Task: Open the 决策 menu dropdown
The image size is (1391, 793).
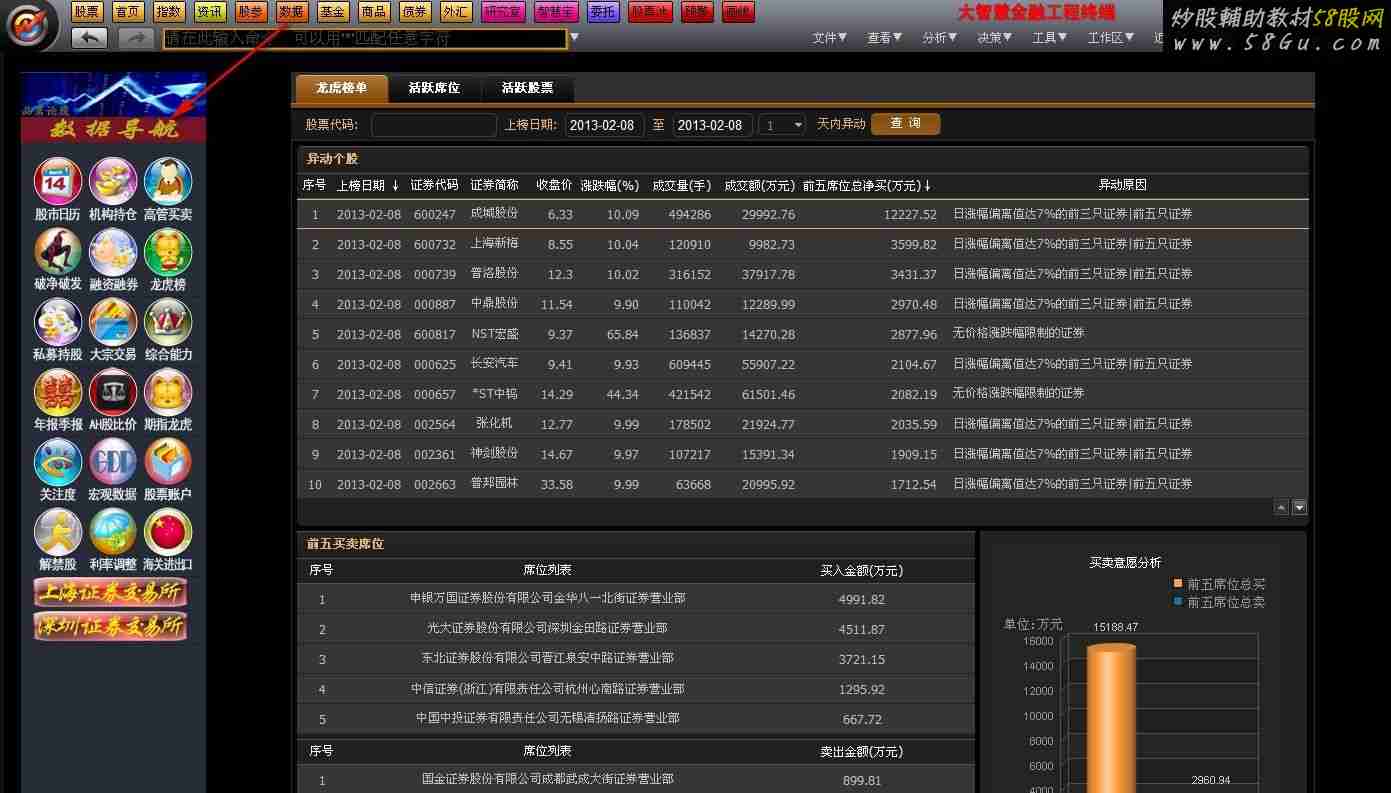Action: pyautogui.click(x=995, y=38)
